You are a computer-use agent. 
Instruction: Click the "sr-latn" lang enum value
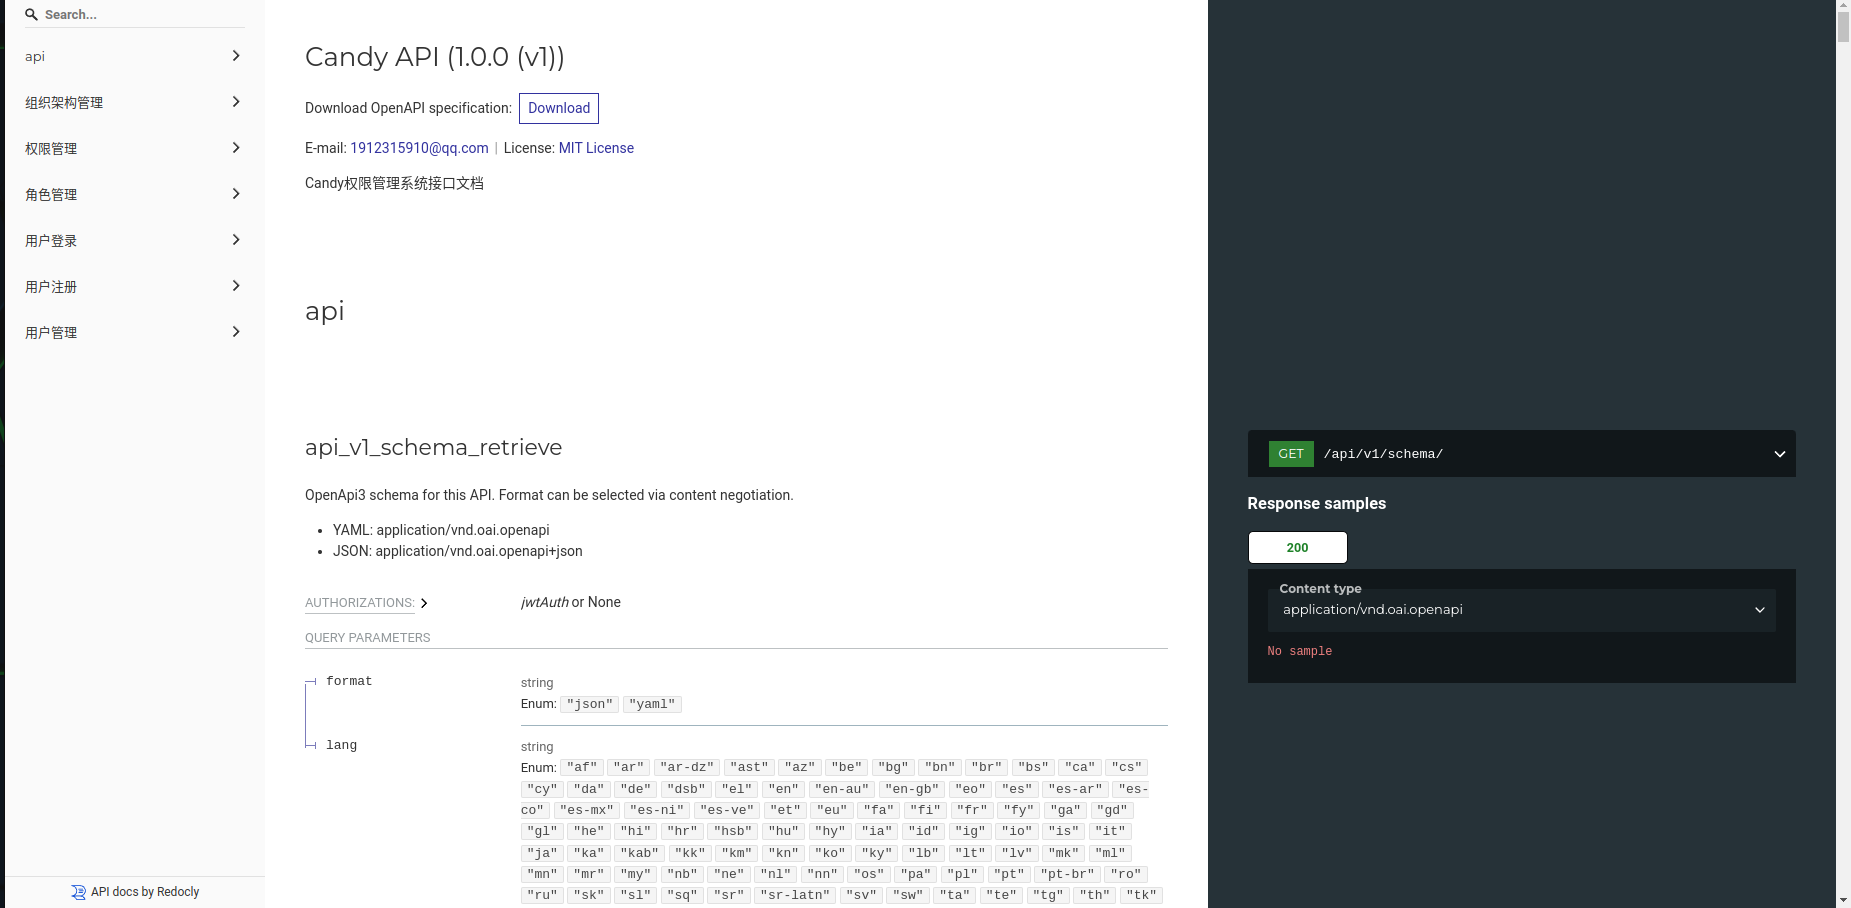(x=796, y=895)
